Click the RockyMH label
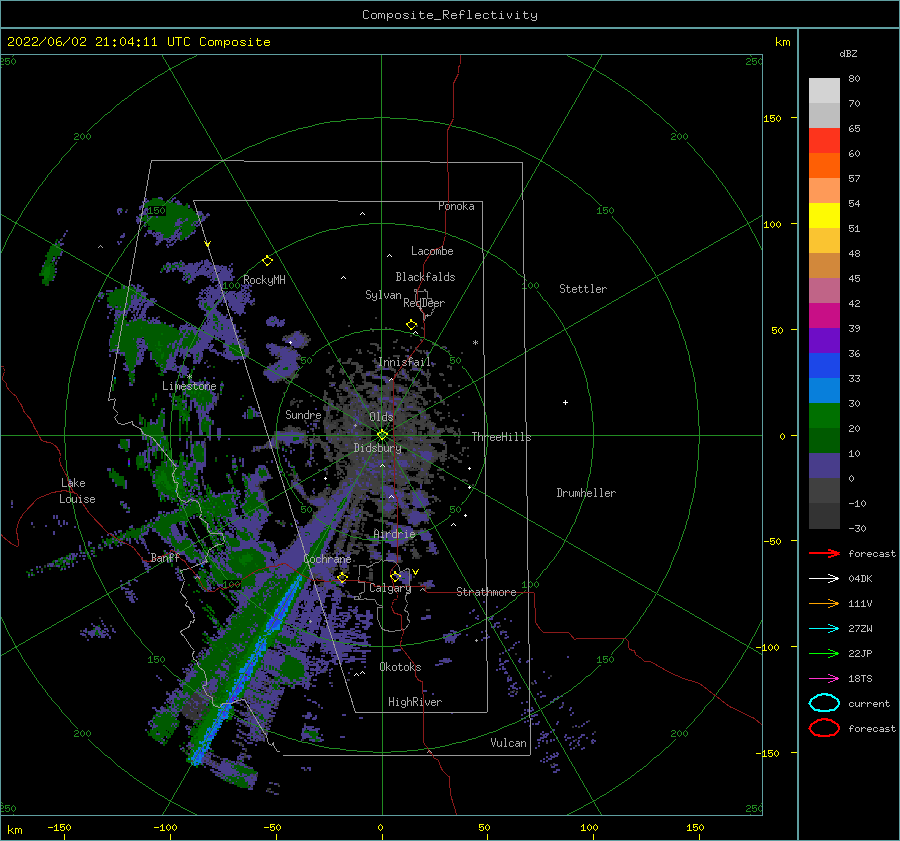The height and width of the screenshot is (841, 900). (x=264, y=280)
